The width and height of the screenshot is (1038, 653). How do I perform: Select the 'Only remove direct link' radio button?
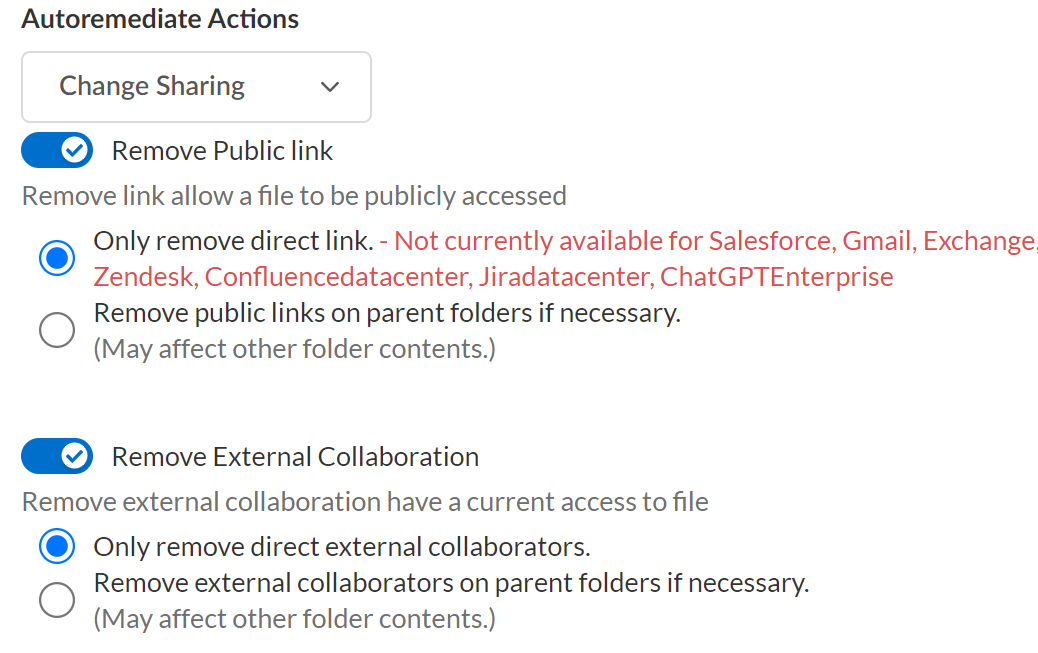(x=57, y=258)
